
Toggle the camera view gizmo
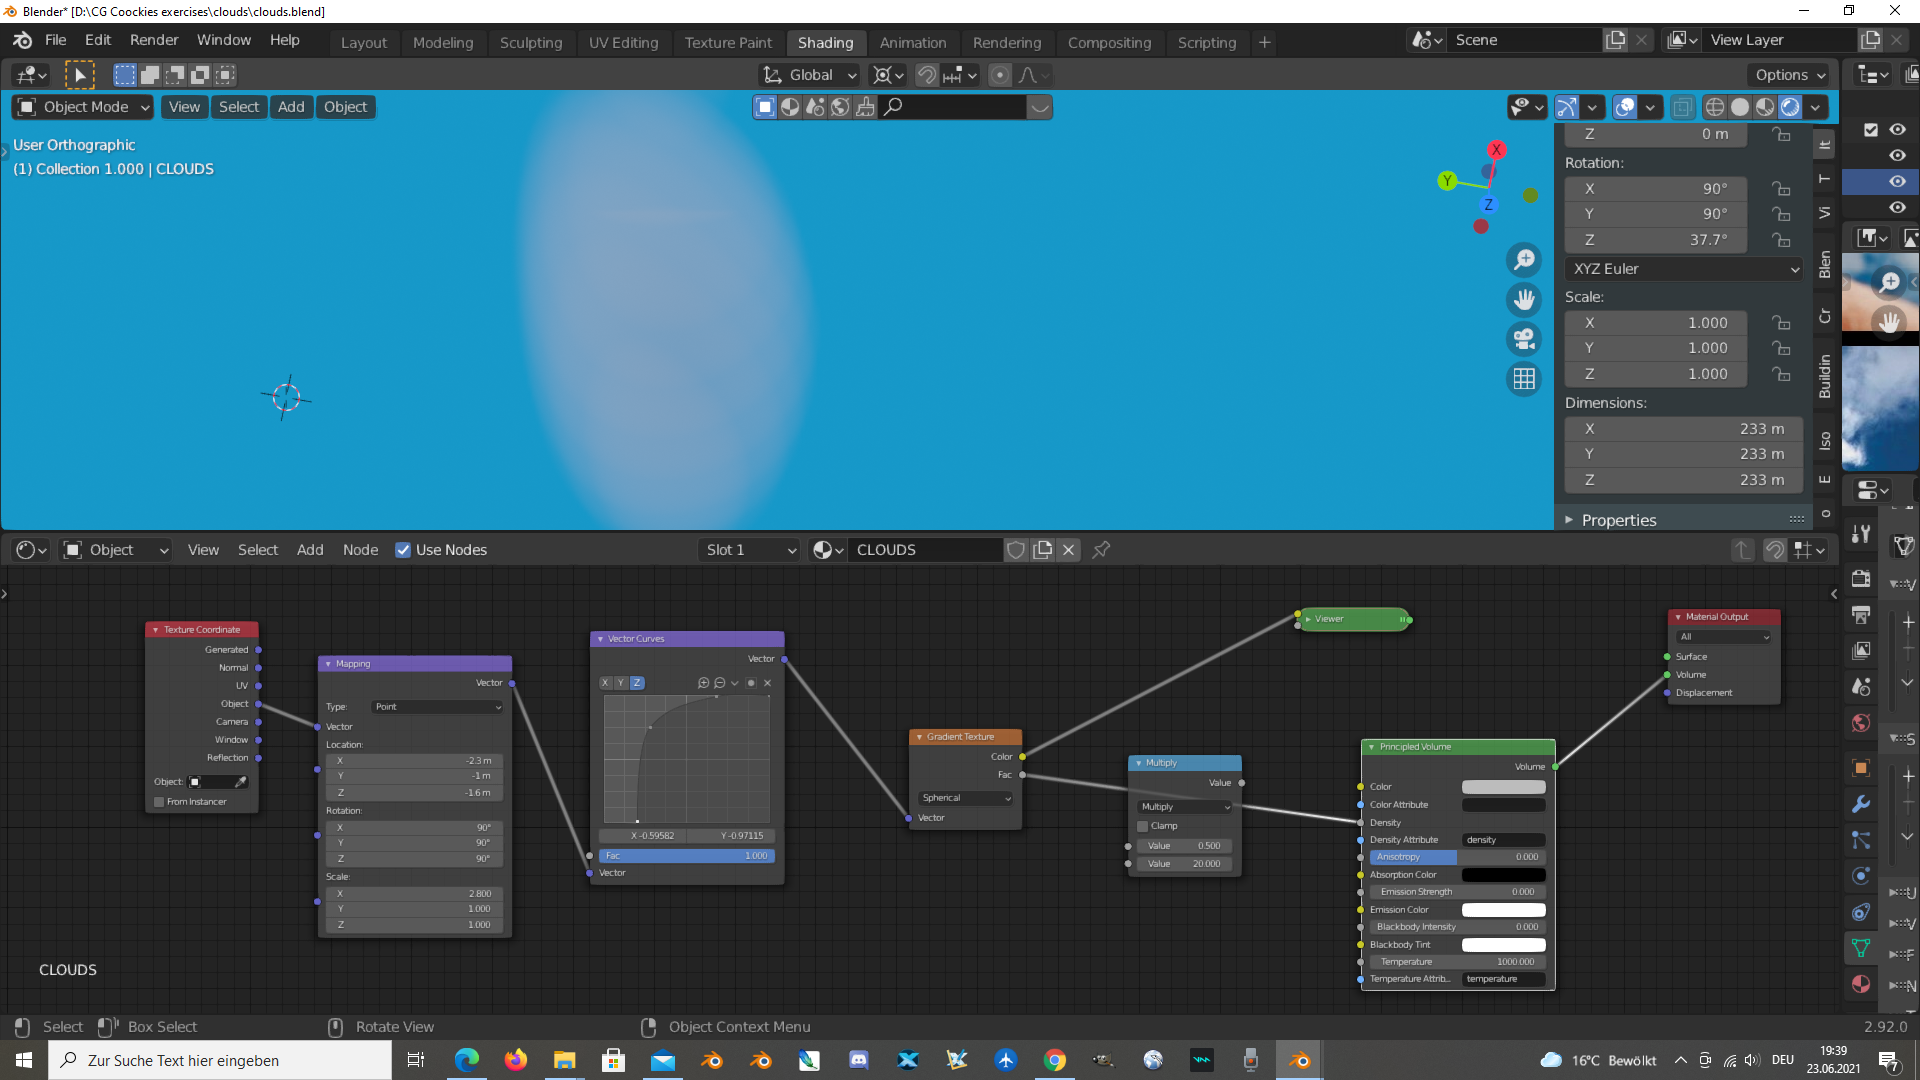point(1524,339)
